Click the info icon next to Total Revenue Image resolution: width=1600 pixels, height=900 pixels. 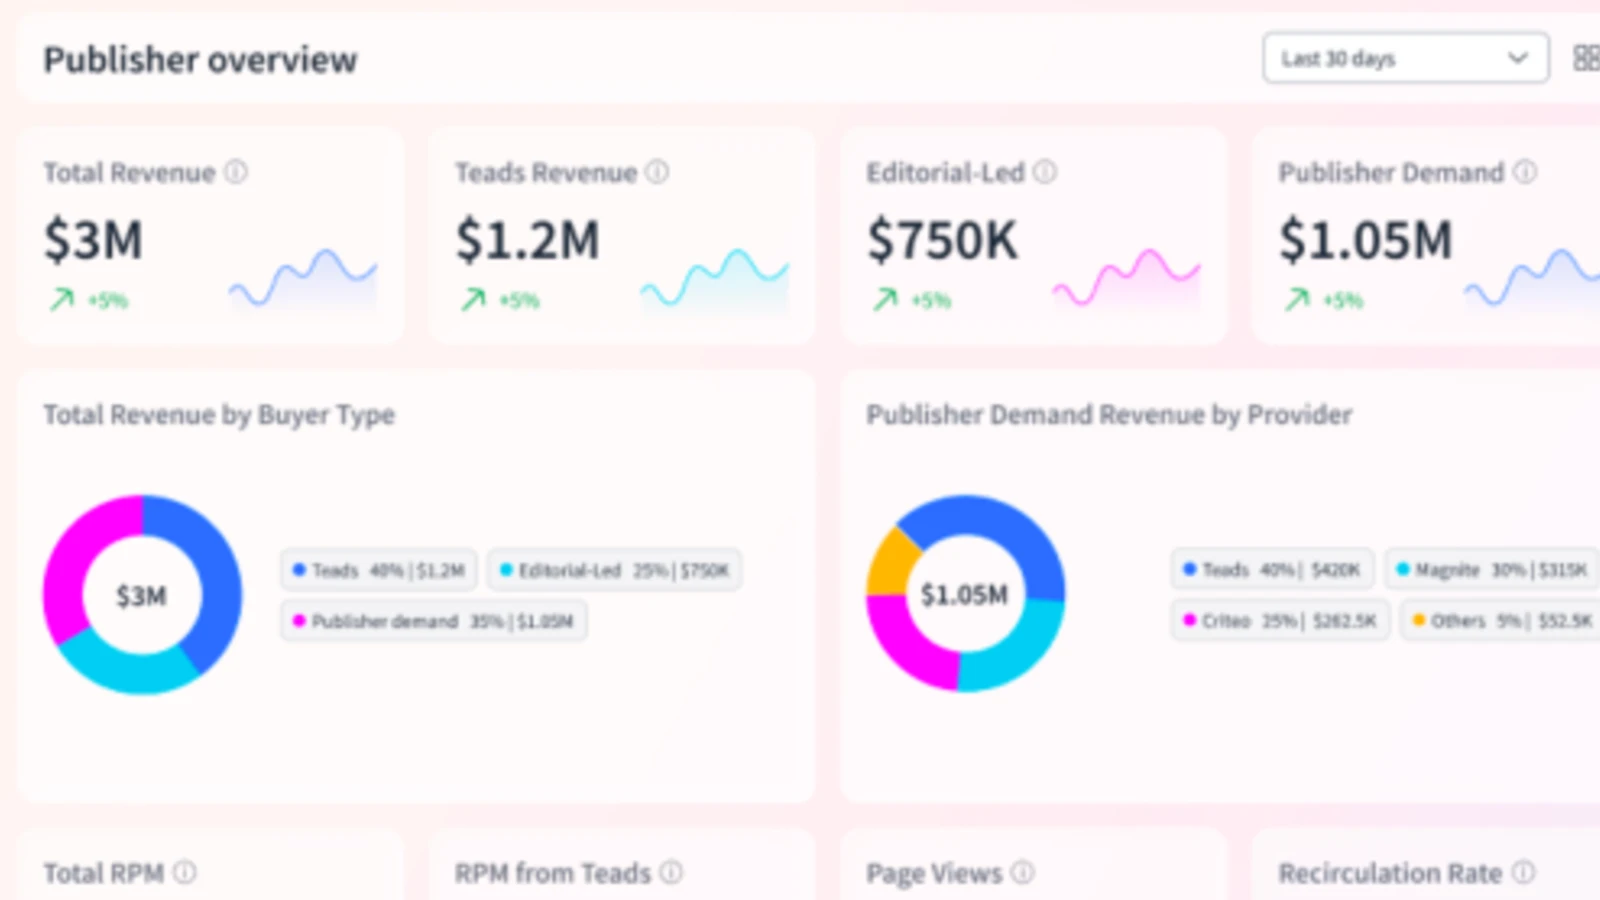coord(235,172)
